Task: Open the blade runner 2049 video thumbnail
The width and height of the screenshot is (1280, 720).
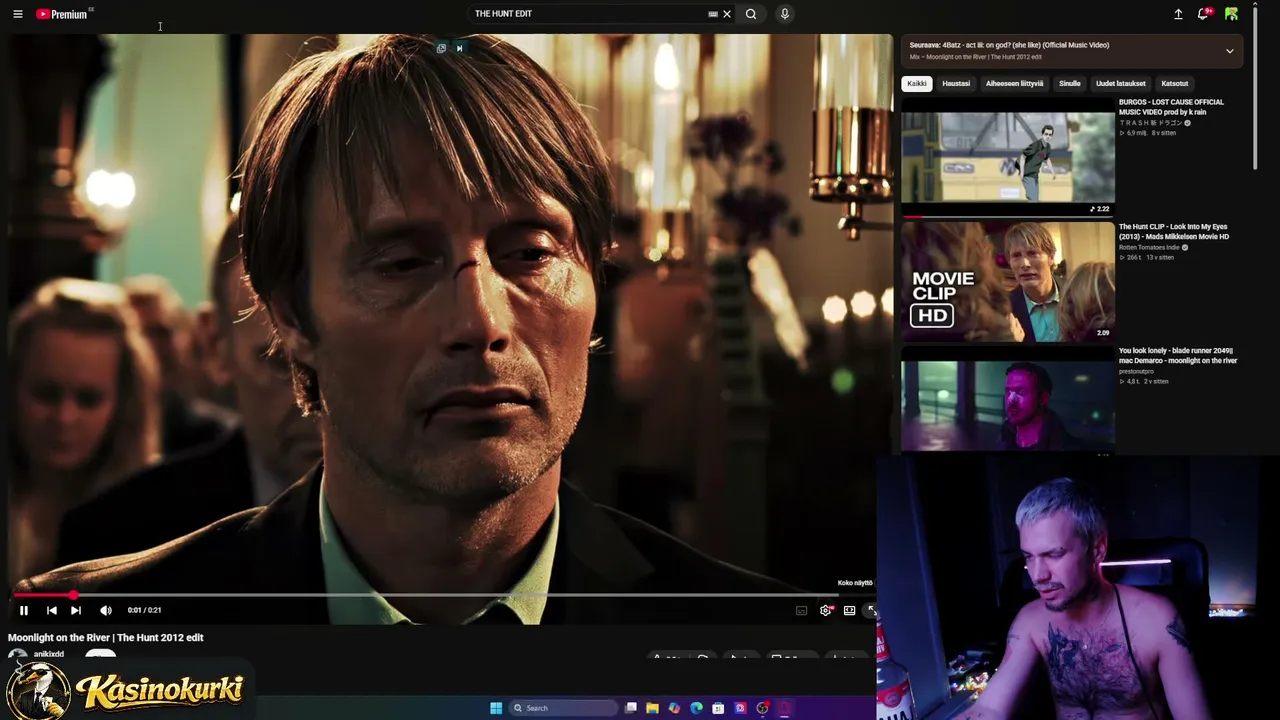Action: point(1008,402)
